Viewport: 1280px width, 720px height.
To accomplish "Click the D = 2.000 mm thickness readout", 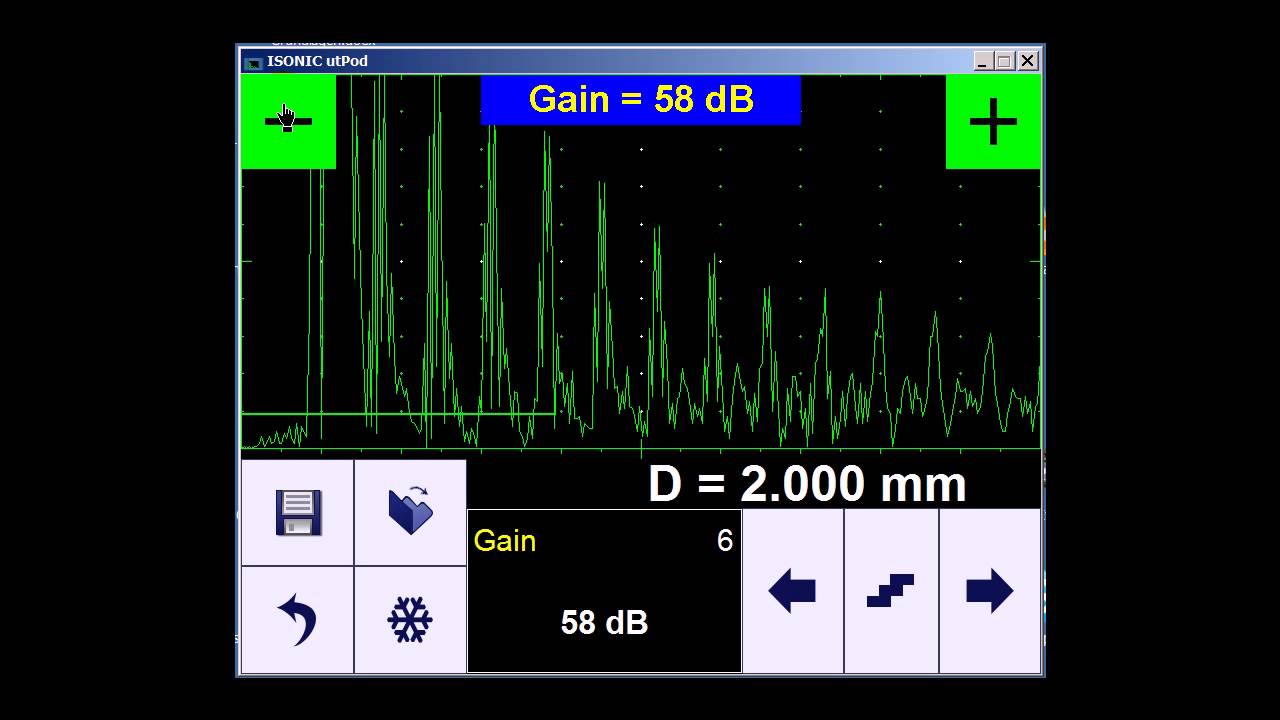I will [807, 484].
